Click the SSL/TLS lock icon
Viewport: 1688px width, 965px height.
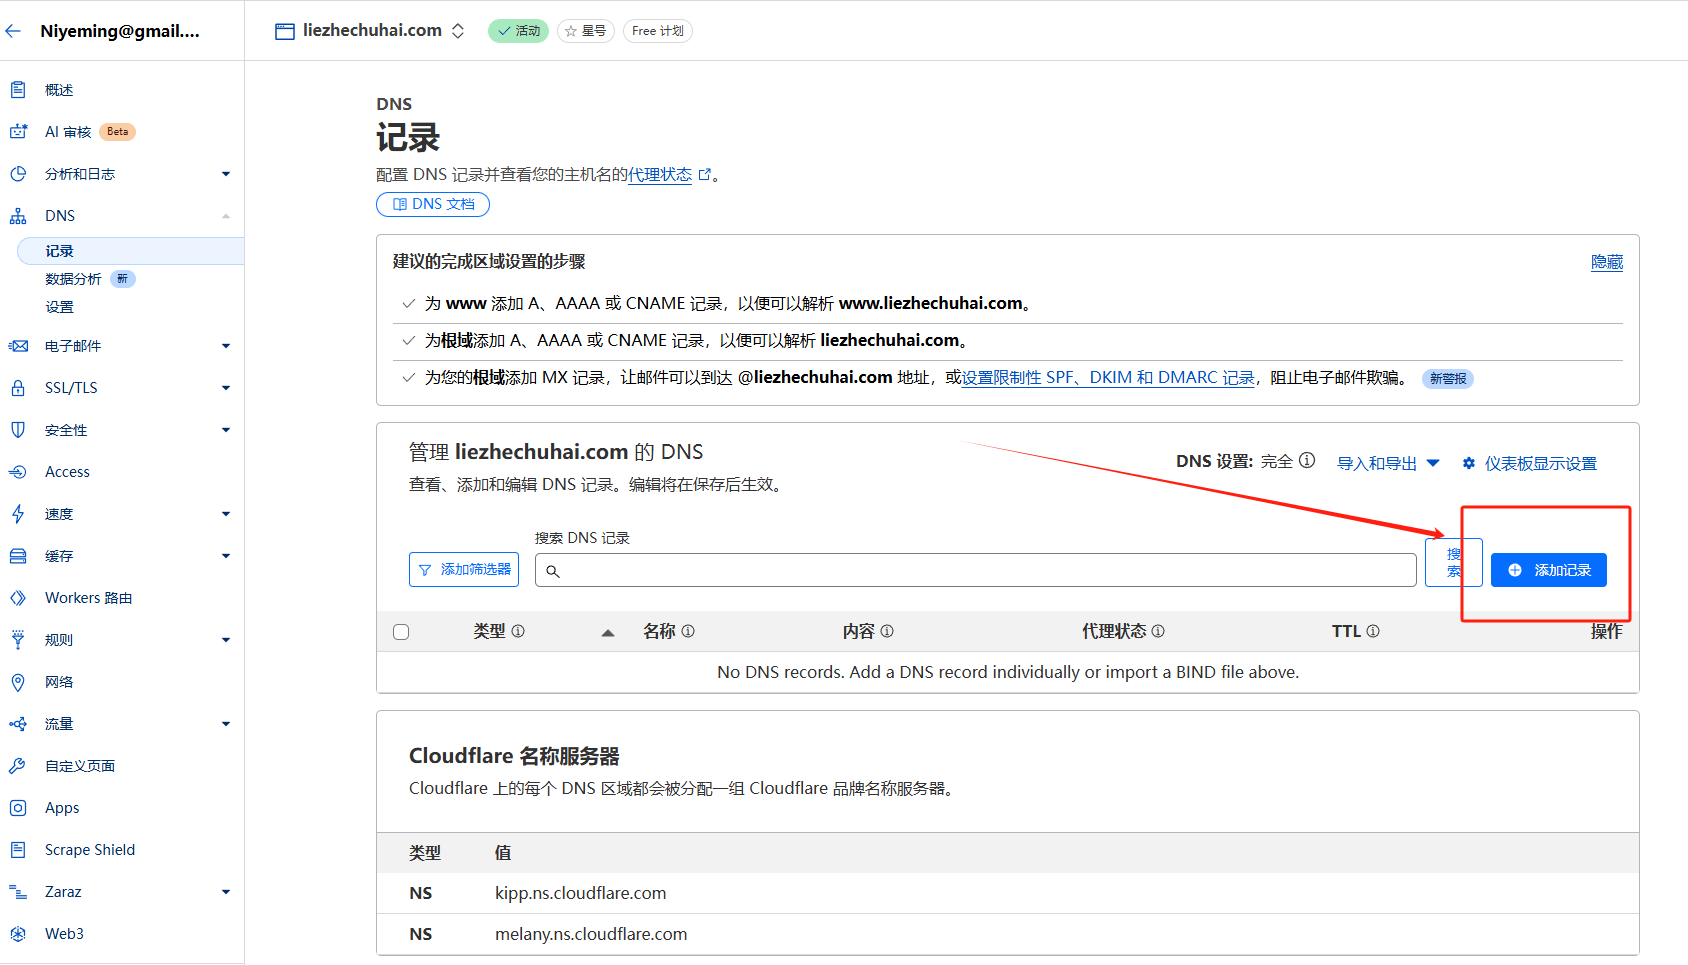tap(18, 388)
